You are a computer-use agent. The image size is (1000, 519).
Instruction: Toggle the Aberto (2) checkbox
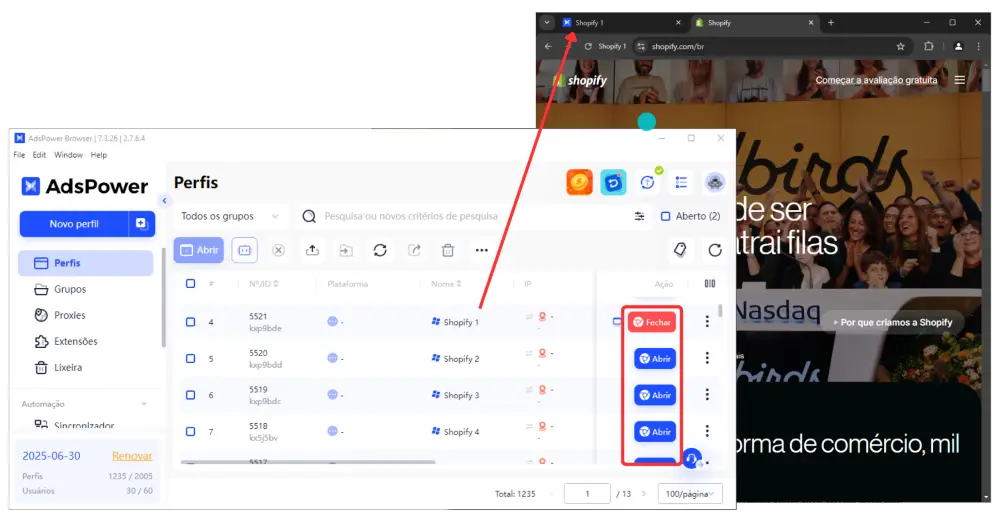[x=665, y=216]
